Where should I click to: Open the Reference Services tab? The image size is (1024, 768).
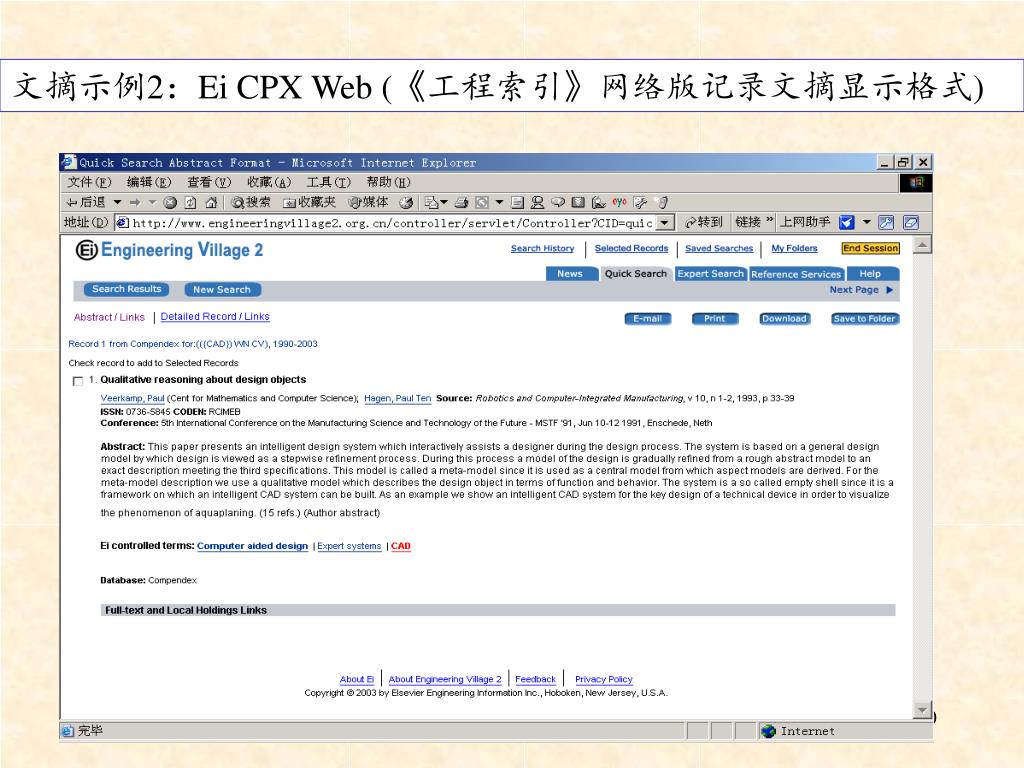pyautogui.click(x=796, y=274)
